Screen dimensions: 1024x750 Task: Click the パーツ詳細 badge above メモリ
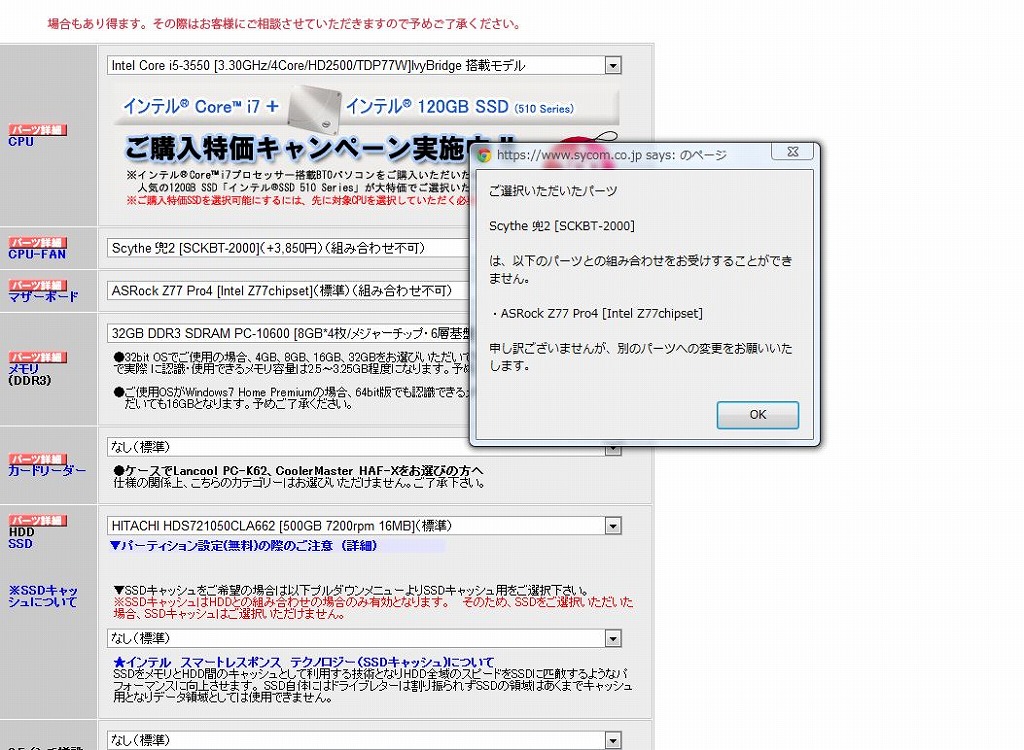37,357
